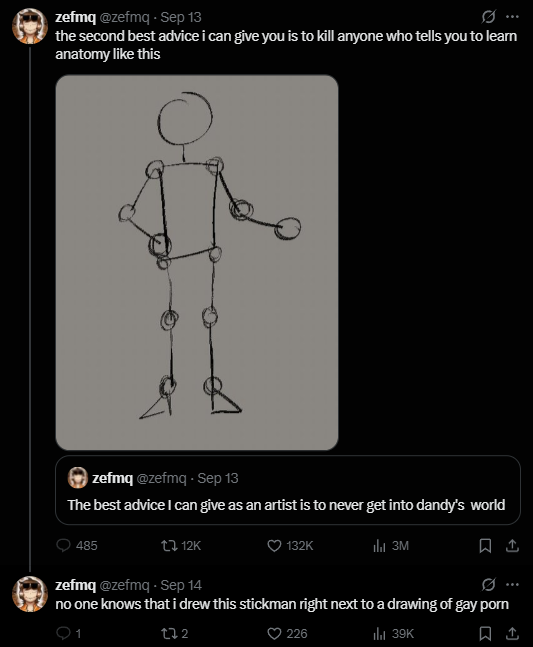This screenshot has width=533, height=647.
Task: Open the stickman drawing image
Action: [197, 262]
